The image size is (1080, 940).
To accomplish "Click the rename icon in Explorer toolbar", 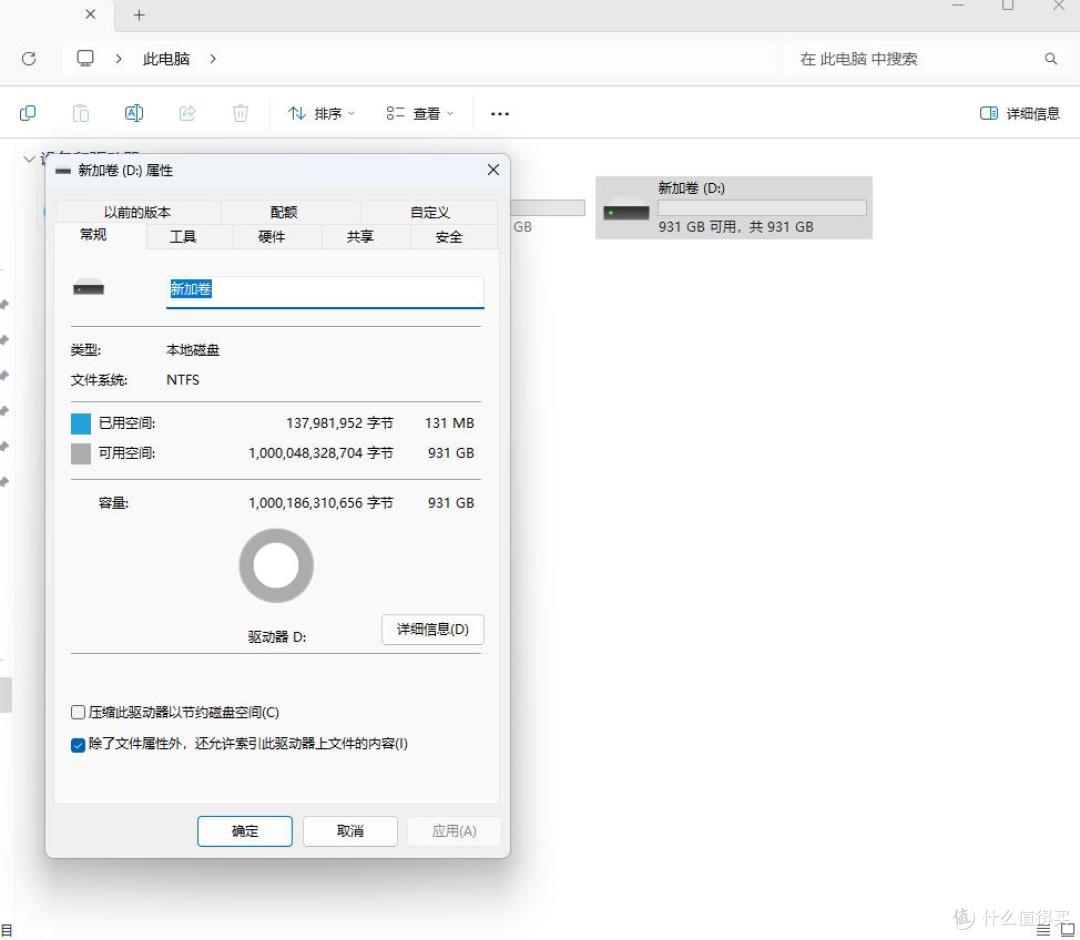I will [x=134, y=113].
